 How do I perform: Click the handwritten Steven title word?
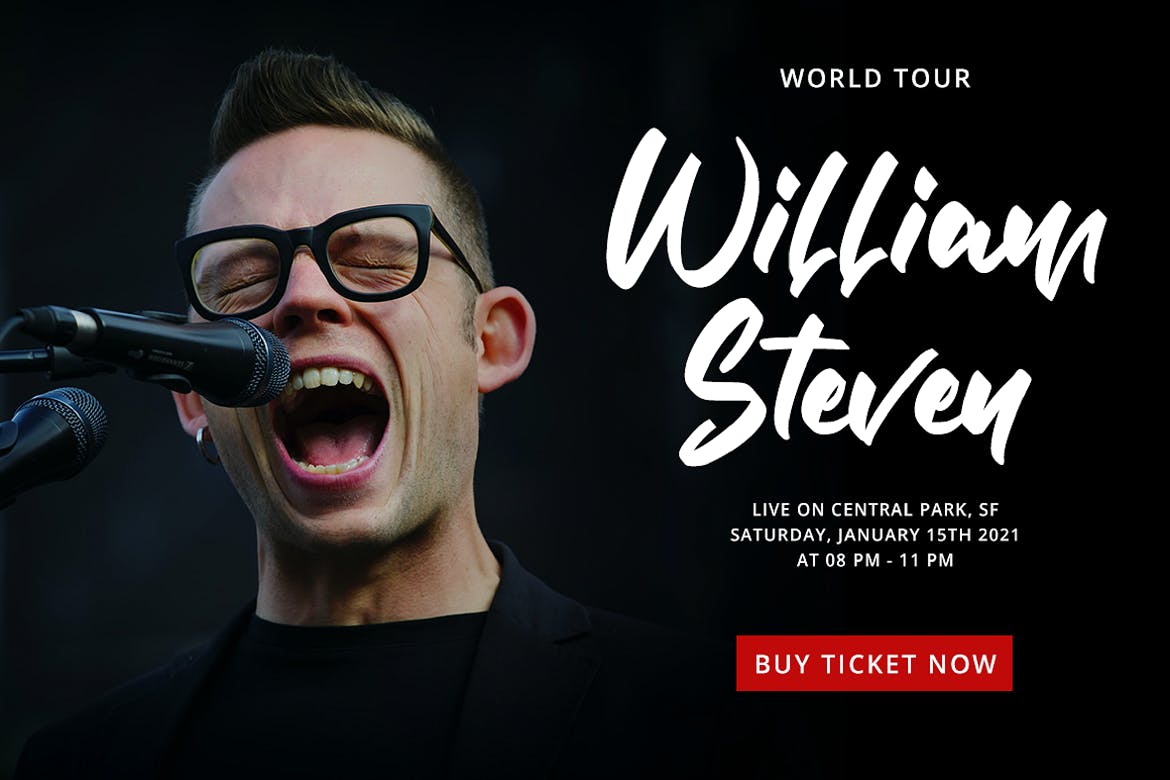click(x=854, y=393)
